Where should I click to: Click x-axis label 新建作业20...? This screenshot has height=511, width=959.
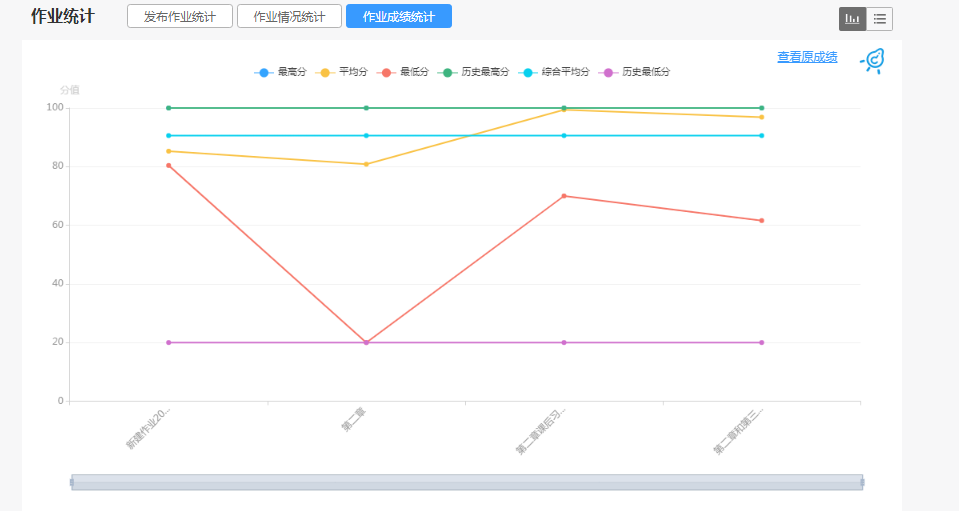pos(147,428)
